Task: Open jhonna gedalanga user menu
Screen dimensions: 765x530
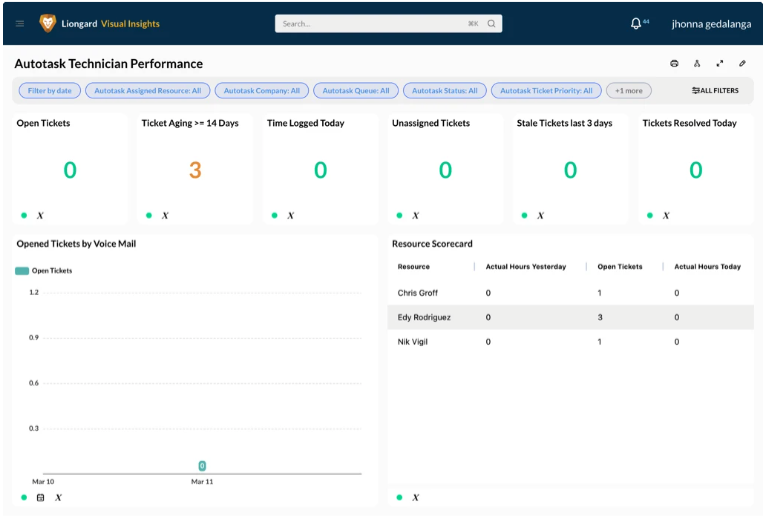Action: coord(711,24)
